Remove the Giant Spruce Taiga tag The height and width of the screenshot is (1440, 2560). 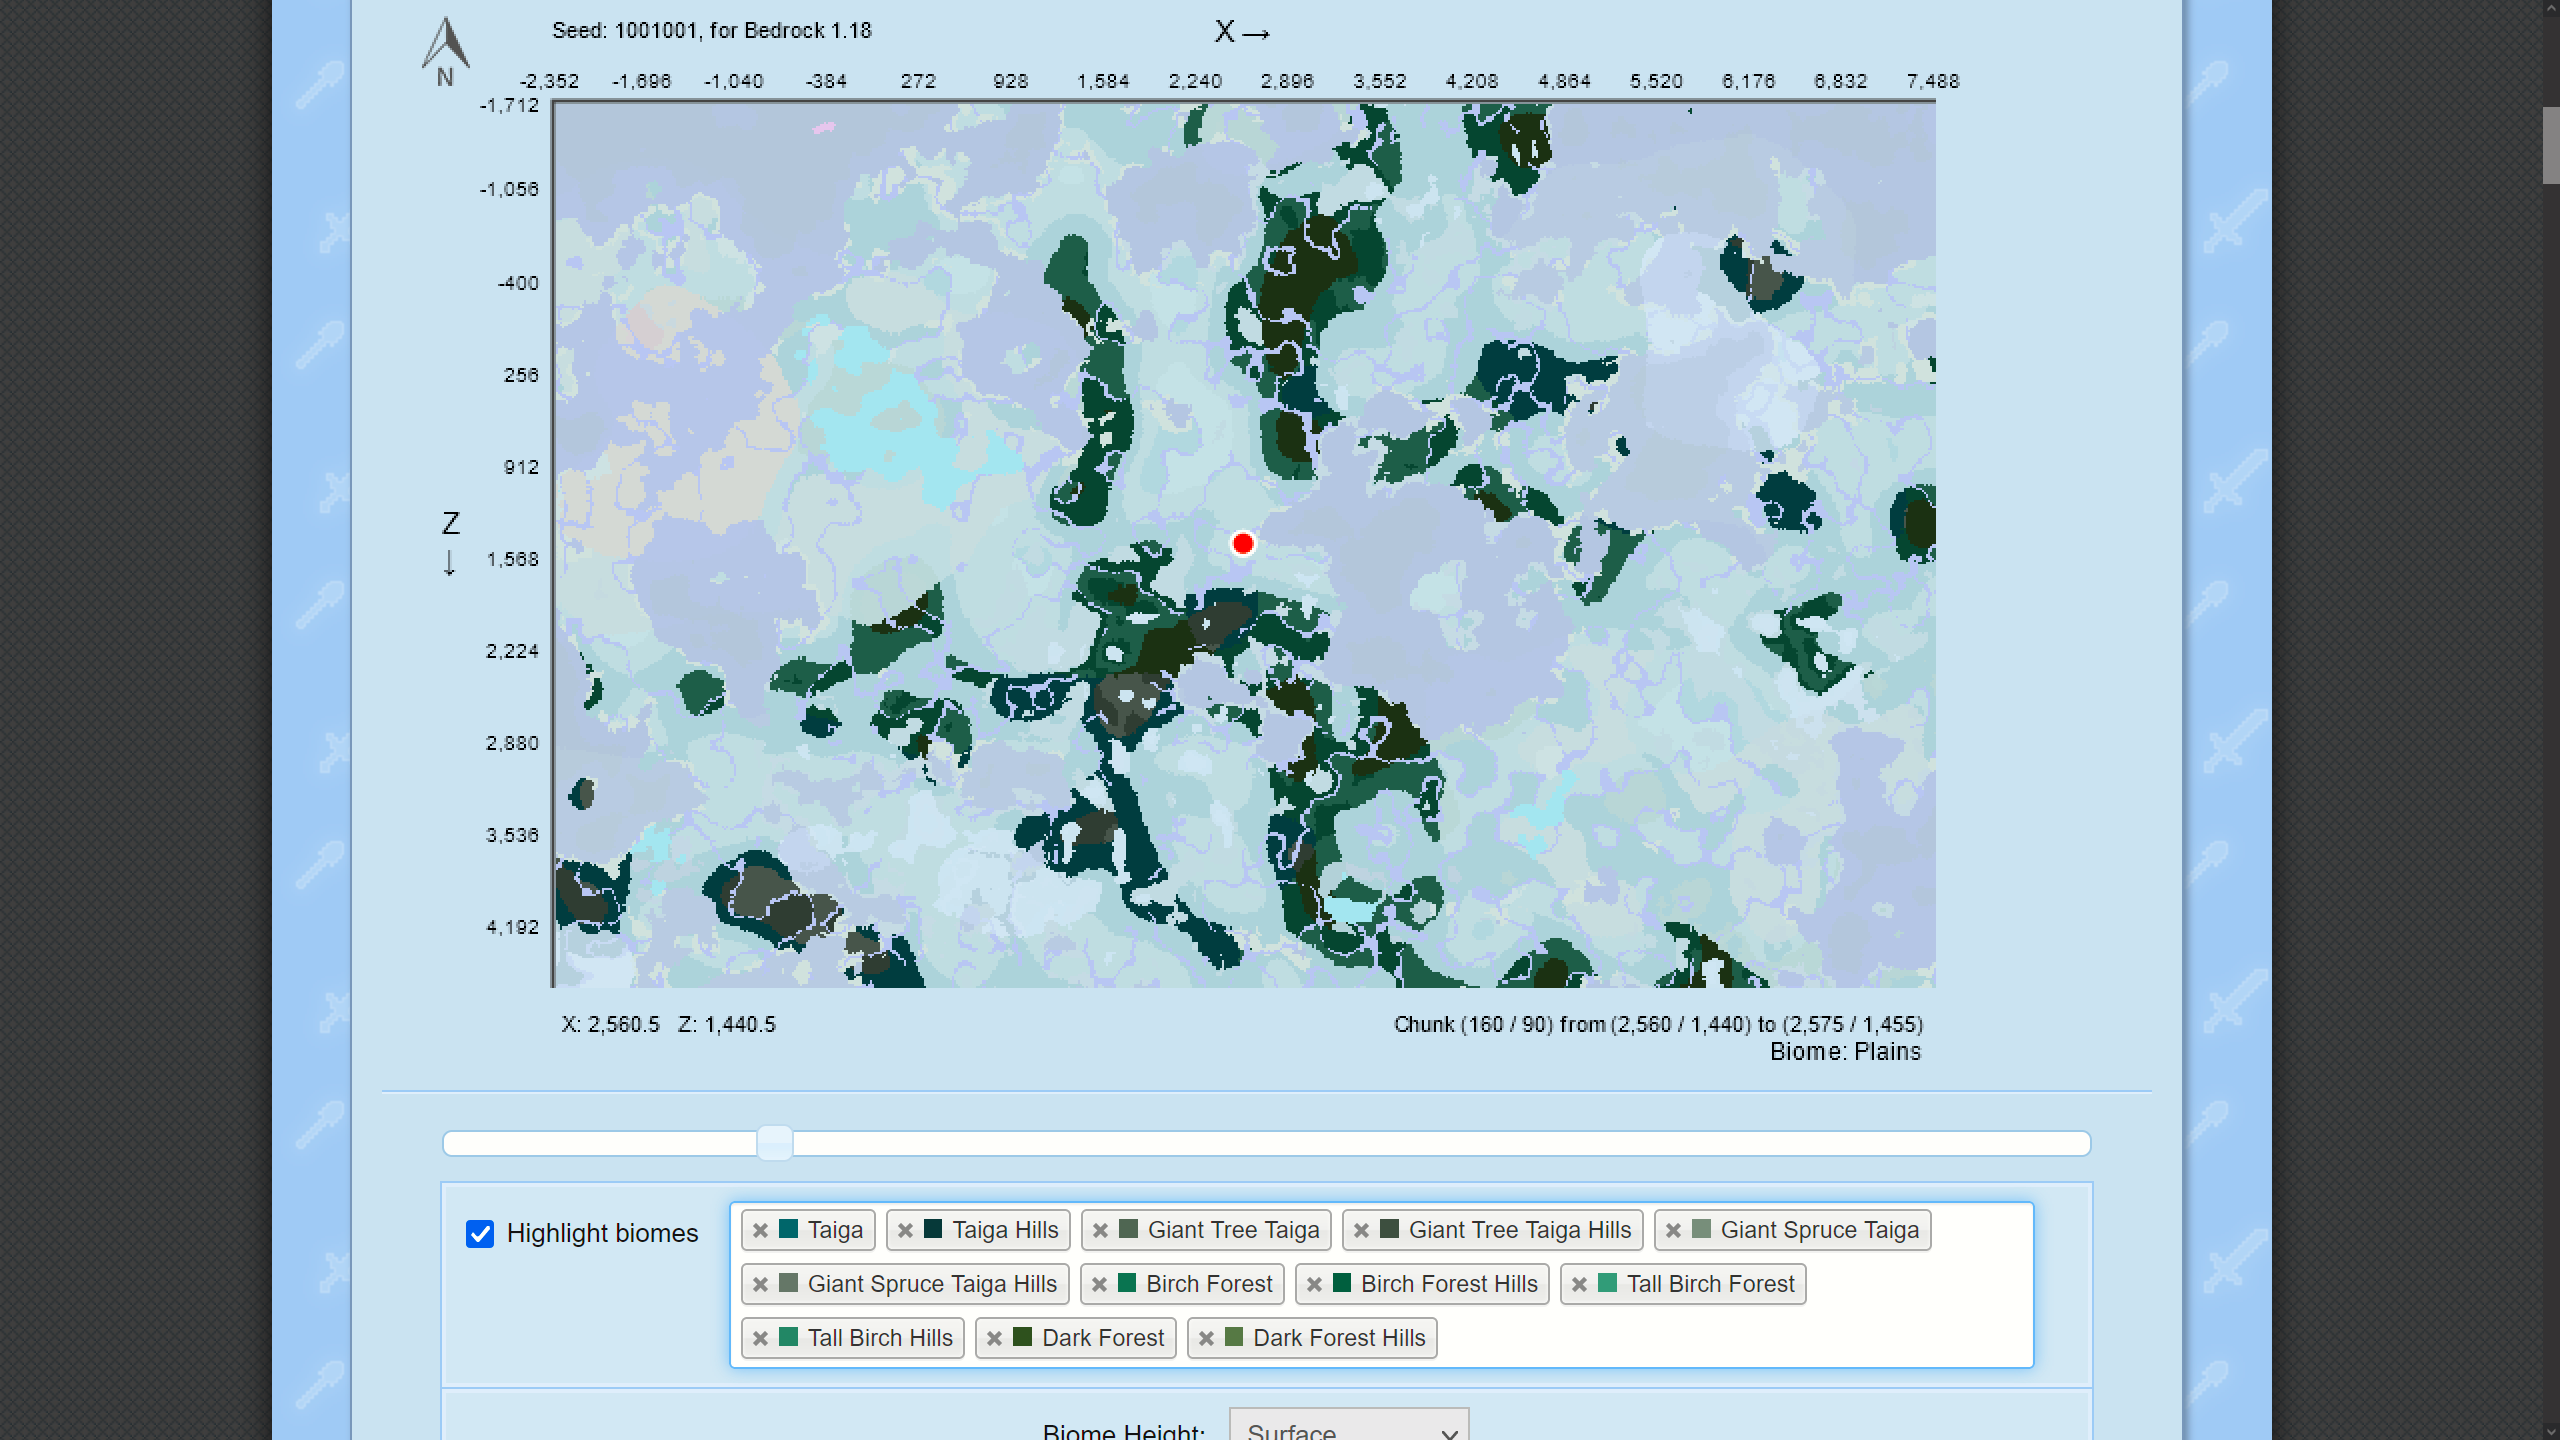pyautogui.click(x=1673, y=1230)
